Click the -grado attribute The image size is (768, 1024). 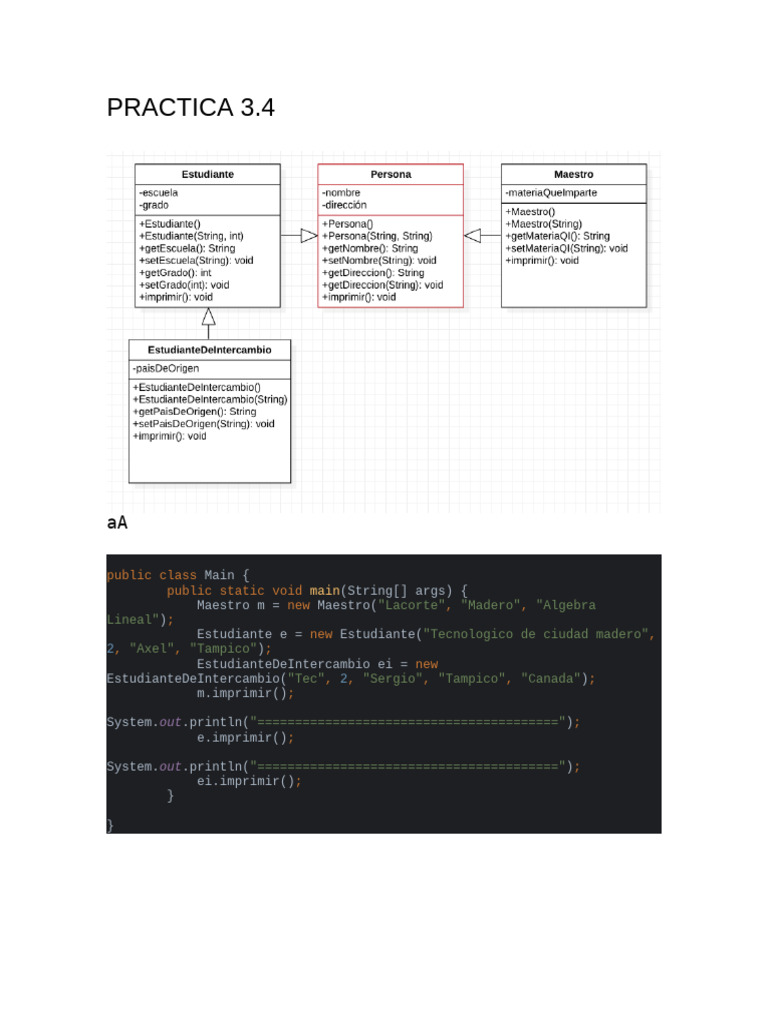pos(153,205)
